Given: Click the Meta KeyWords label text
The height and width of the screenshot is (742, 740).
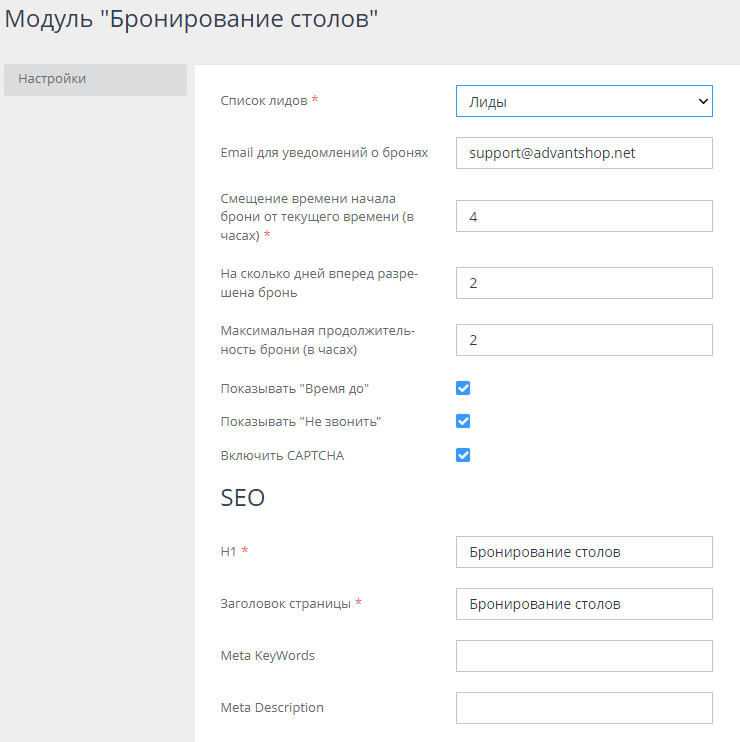Looking at the screenshot, I should coord(267,655).
